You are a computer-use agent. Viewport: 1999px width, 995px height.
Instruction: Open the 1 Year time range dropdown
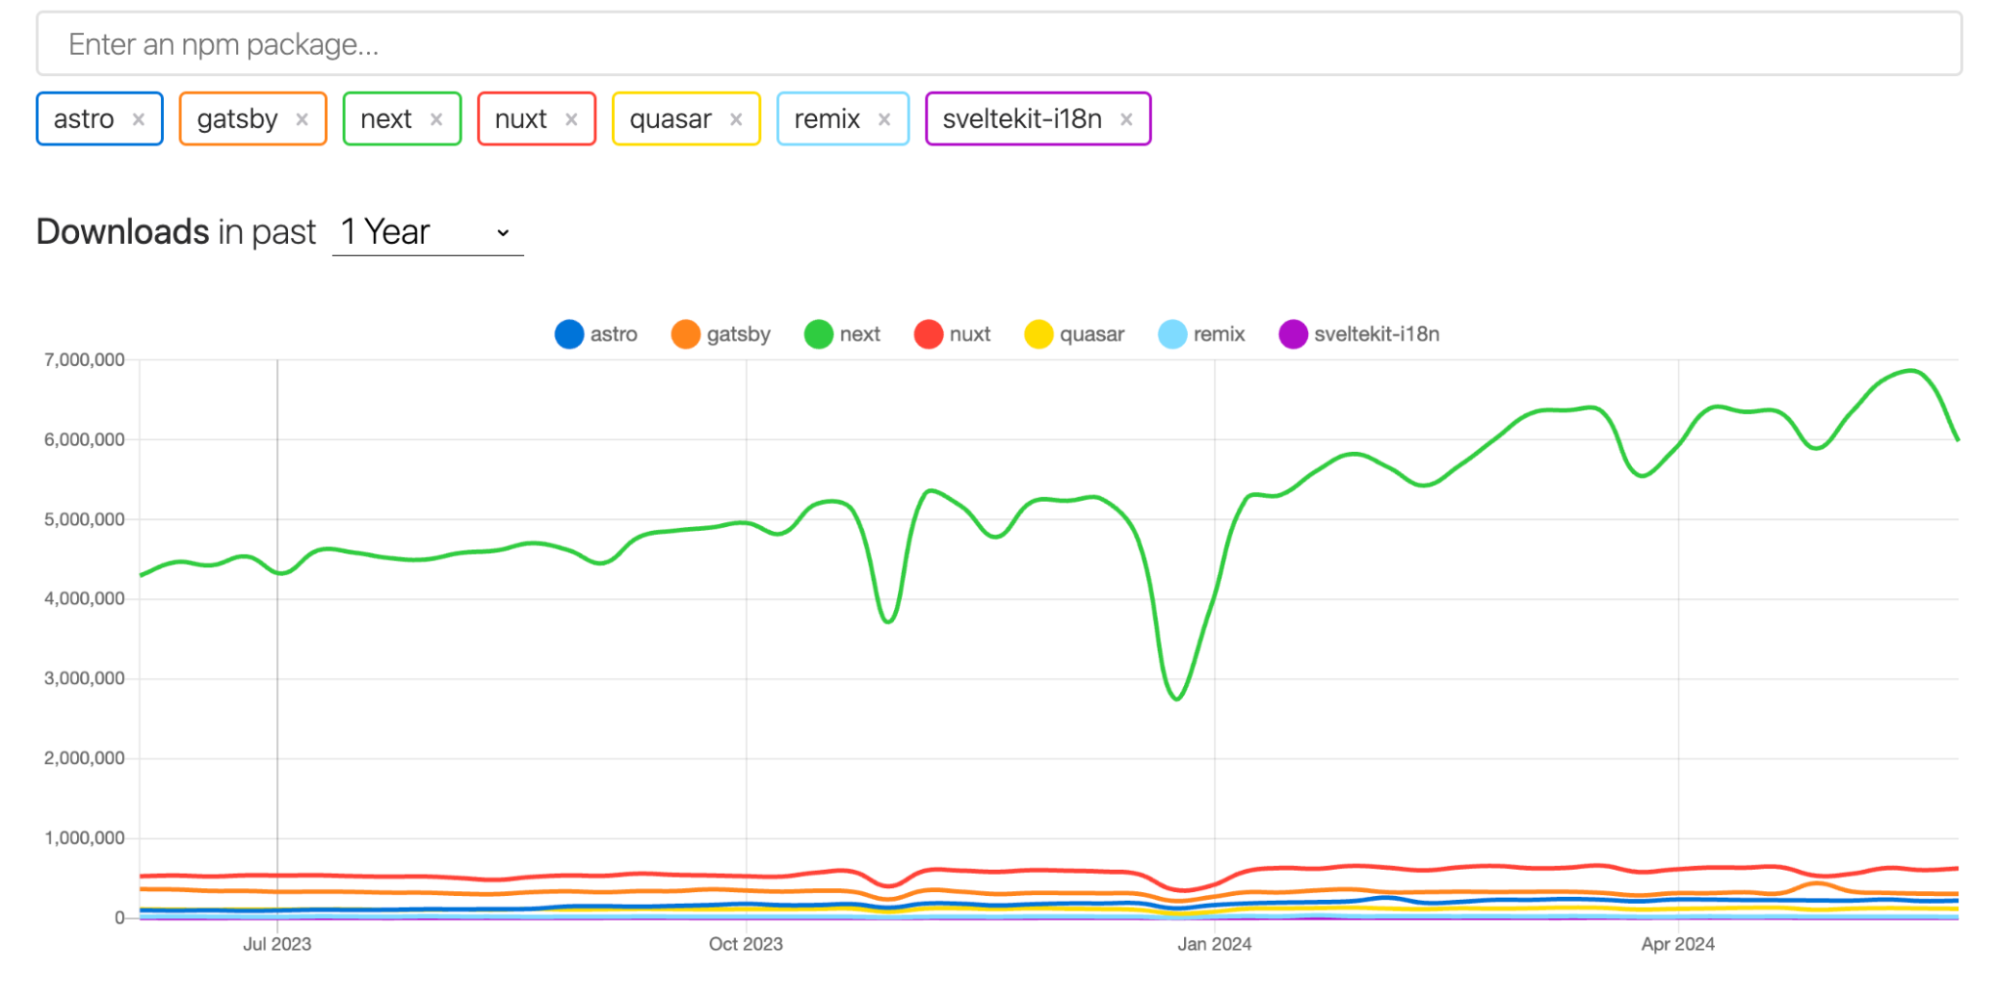[x=427, y=232]
